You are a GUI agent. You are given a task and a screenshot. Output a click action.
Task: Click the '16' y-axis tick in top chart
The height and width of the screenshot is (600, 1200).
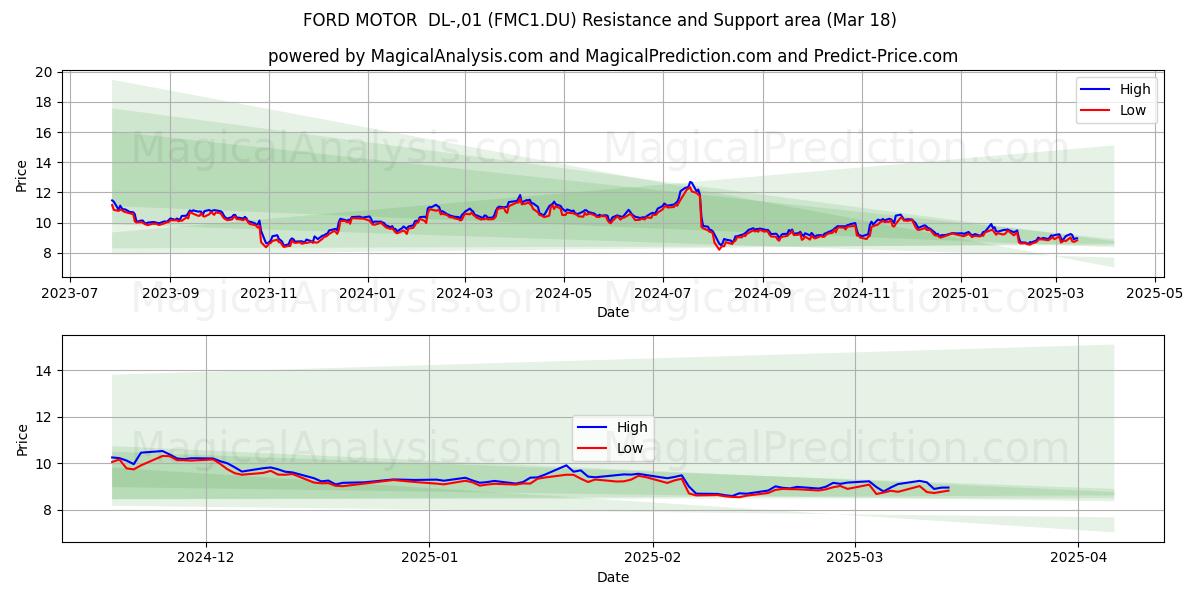pyautogui.click(x=44, y=132)
